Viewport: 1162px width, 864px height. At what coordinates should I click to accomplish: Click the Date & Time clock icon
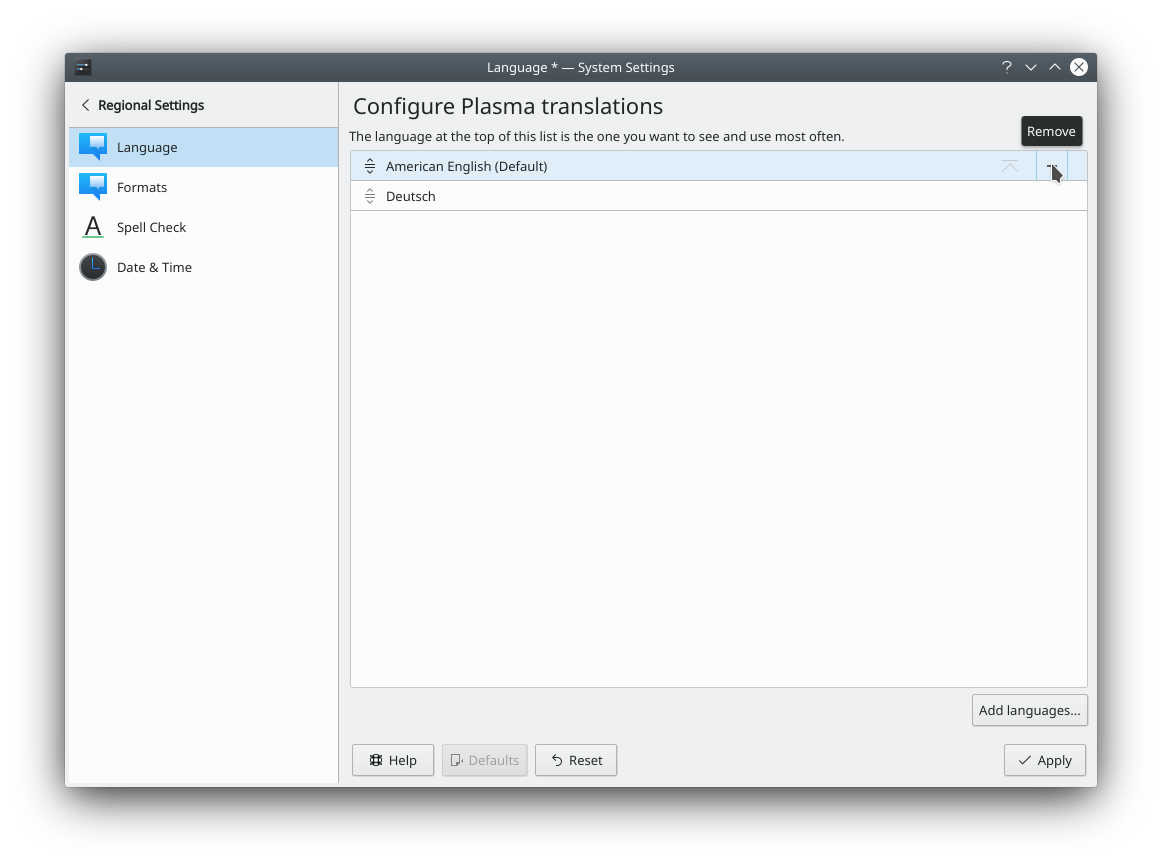93,267
